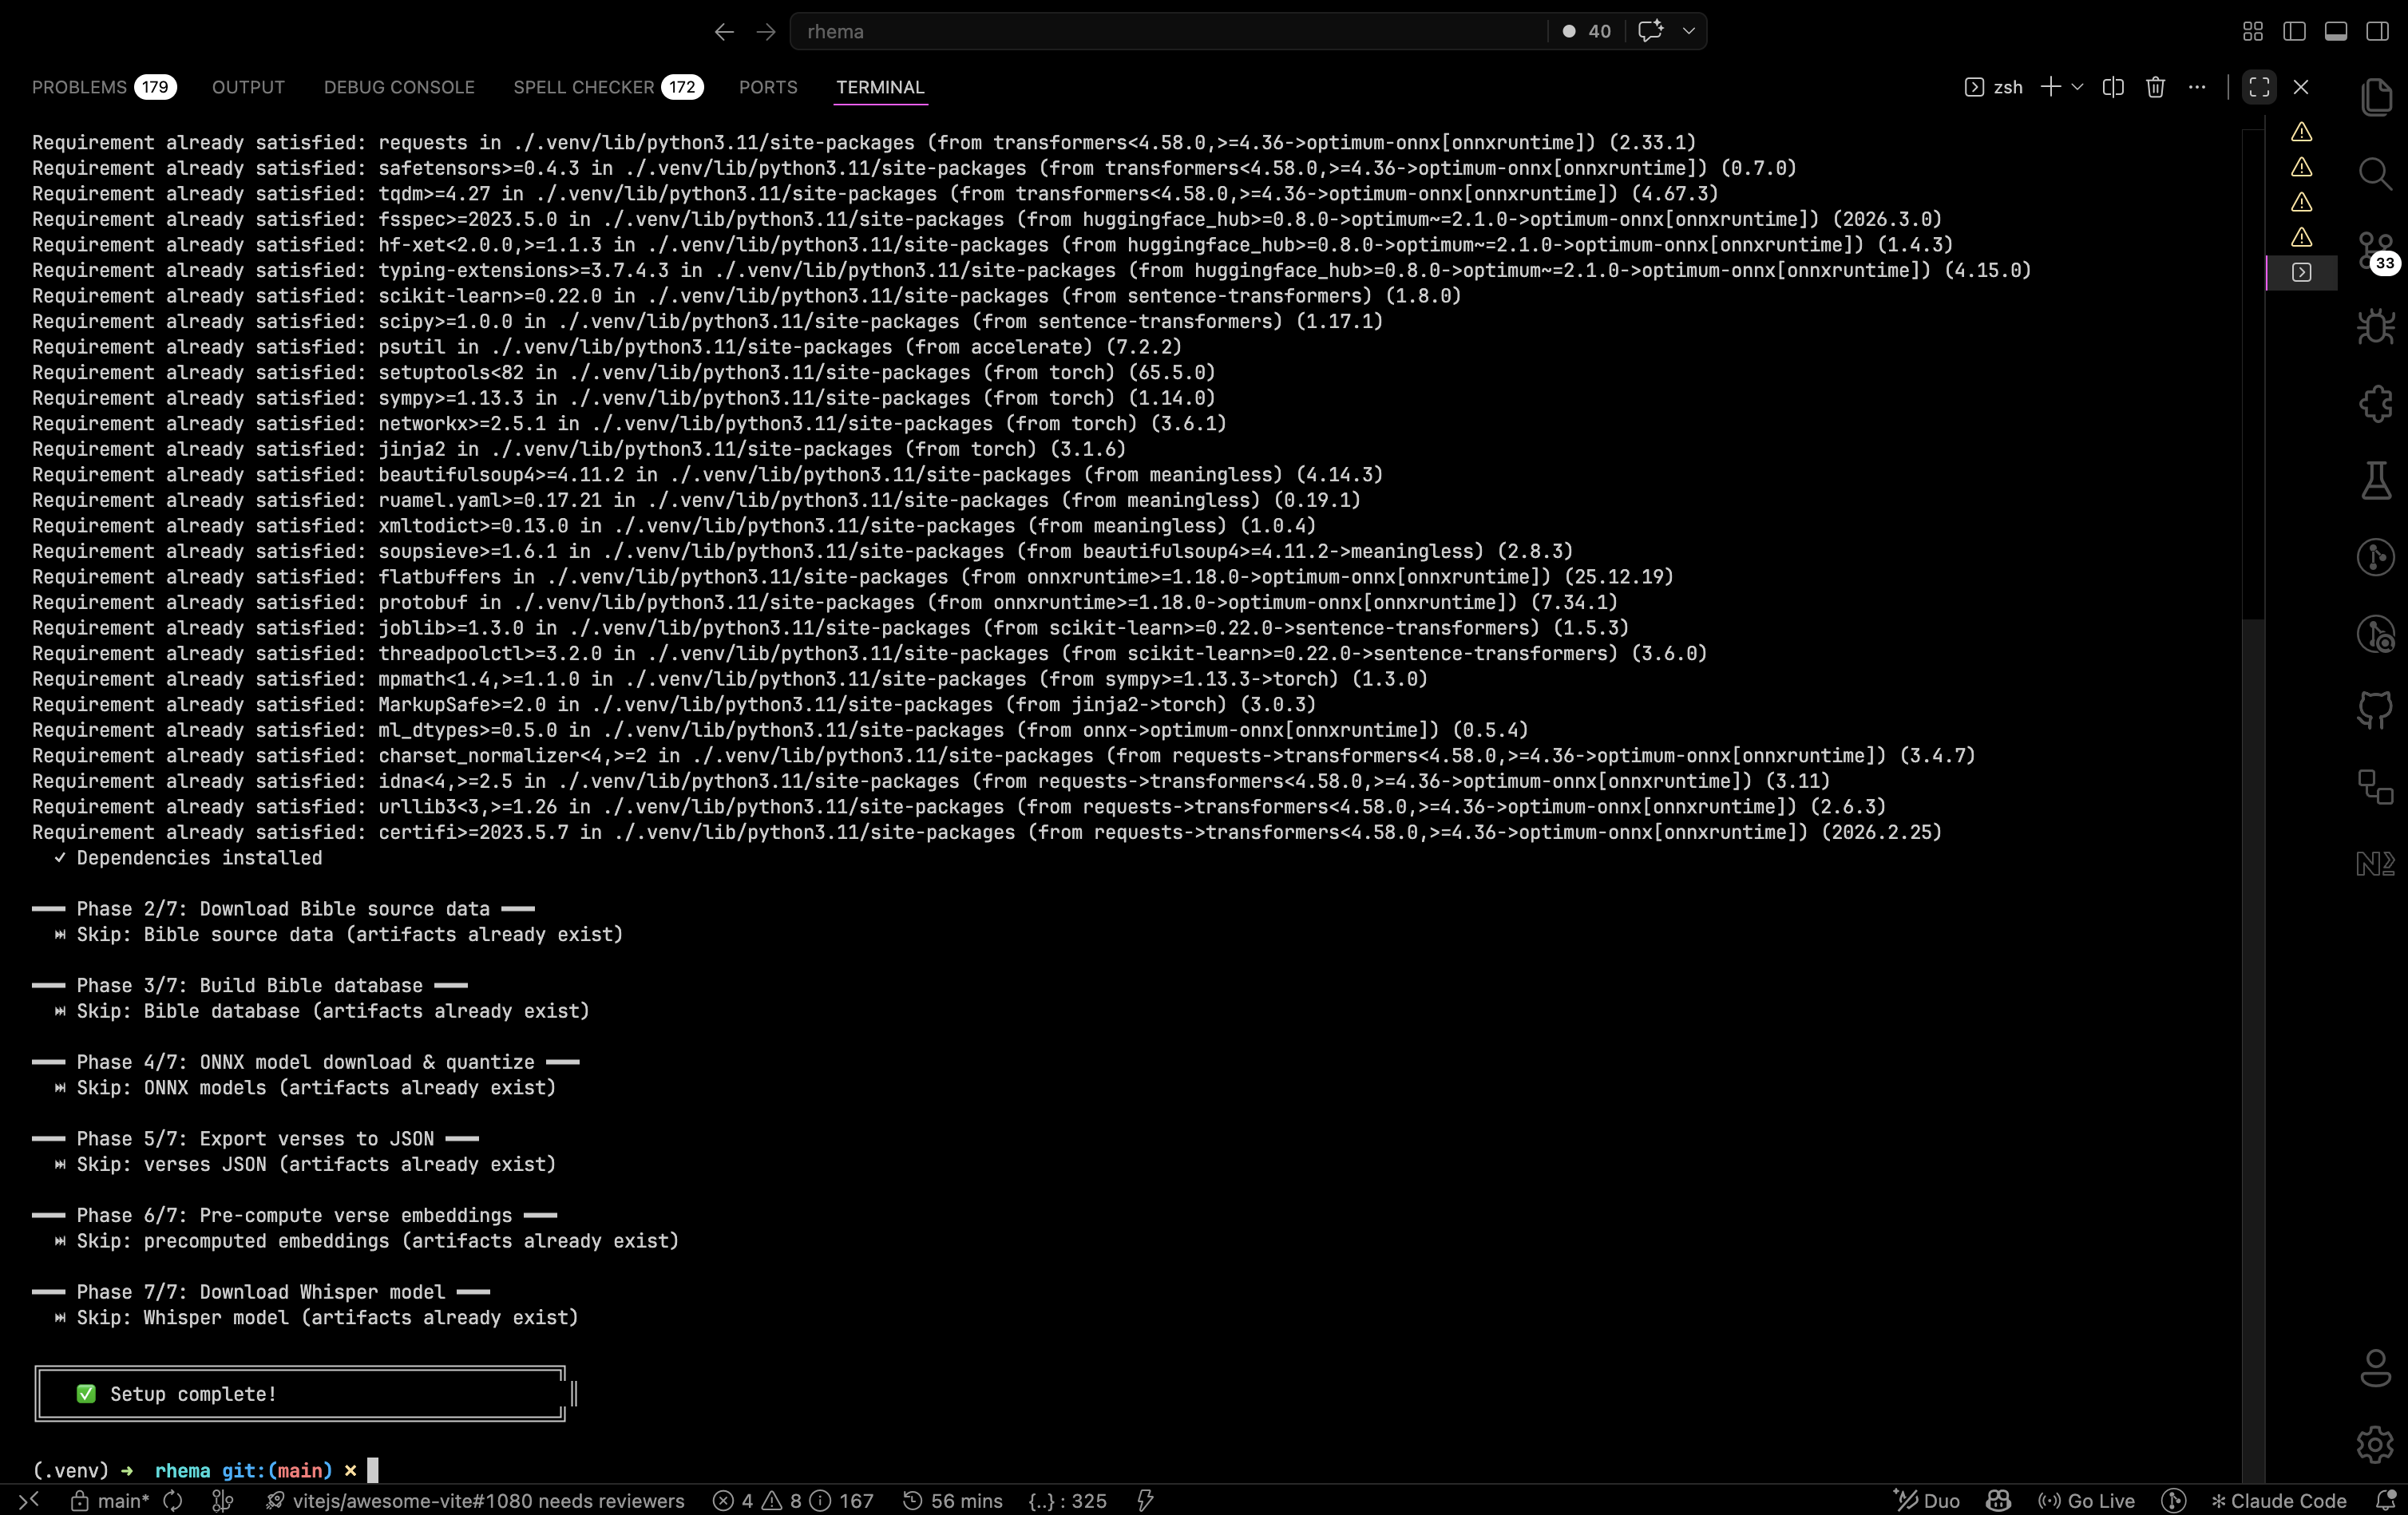Open the Explorer view in activity bar
The height and width of the screenshot is (1515, 2408).
click(2376, 98)
